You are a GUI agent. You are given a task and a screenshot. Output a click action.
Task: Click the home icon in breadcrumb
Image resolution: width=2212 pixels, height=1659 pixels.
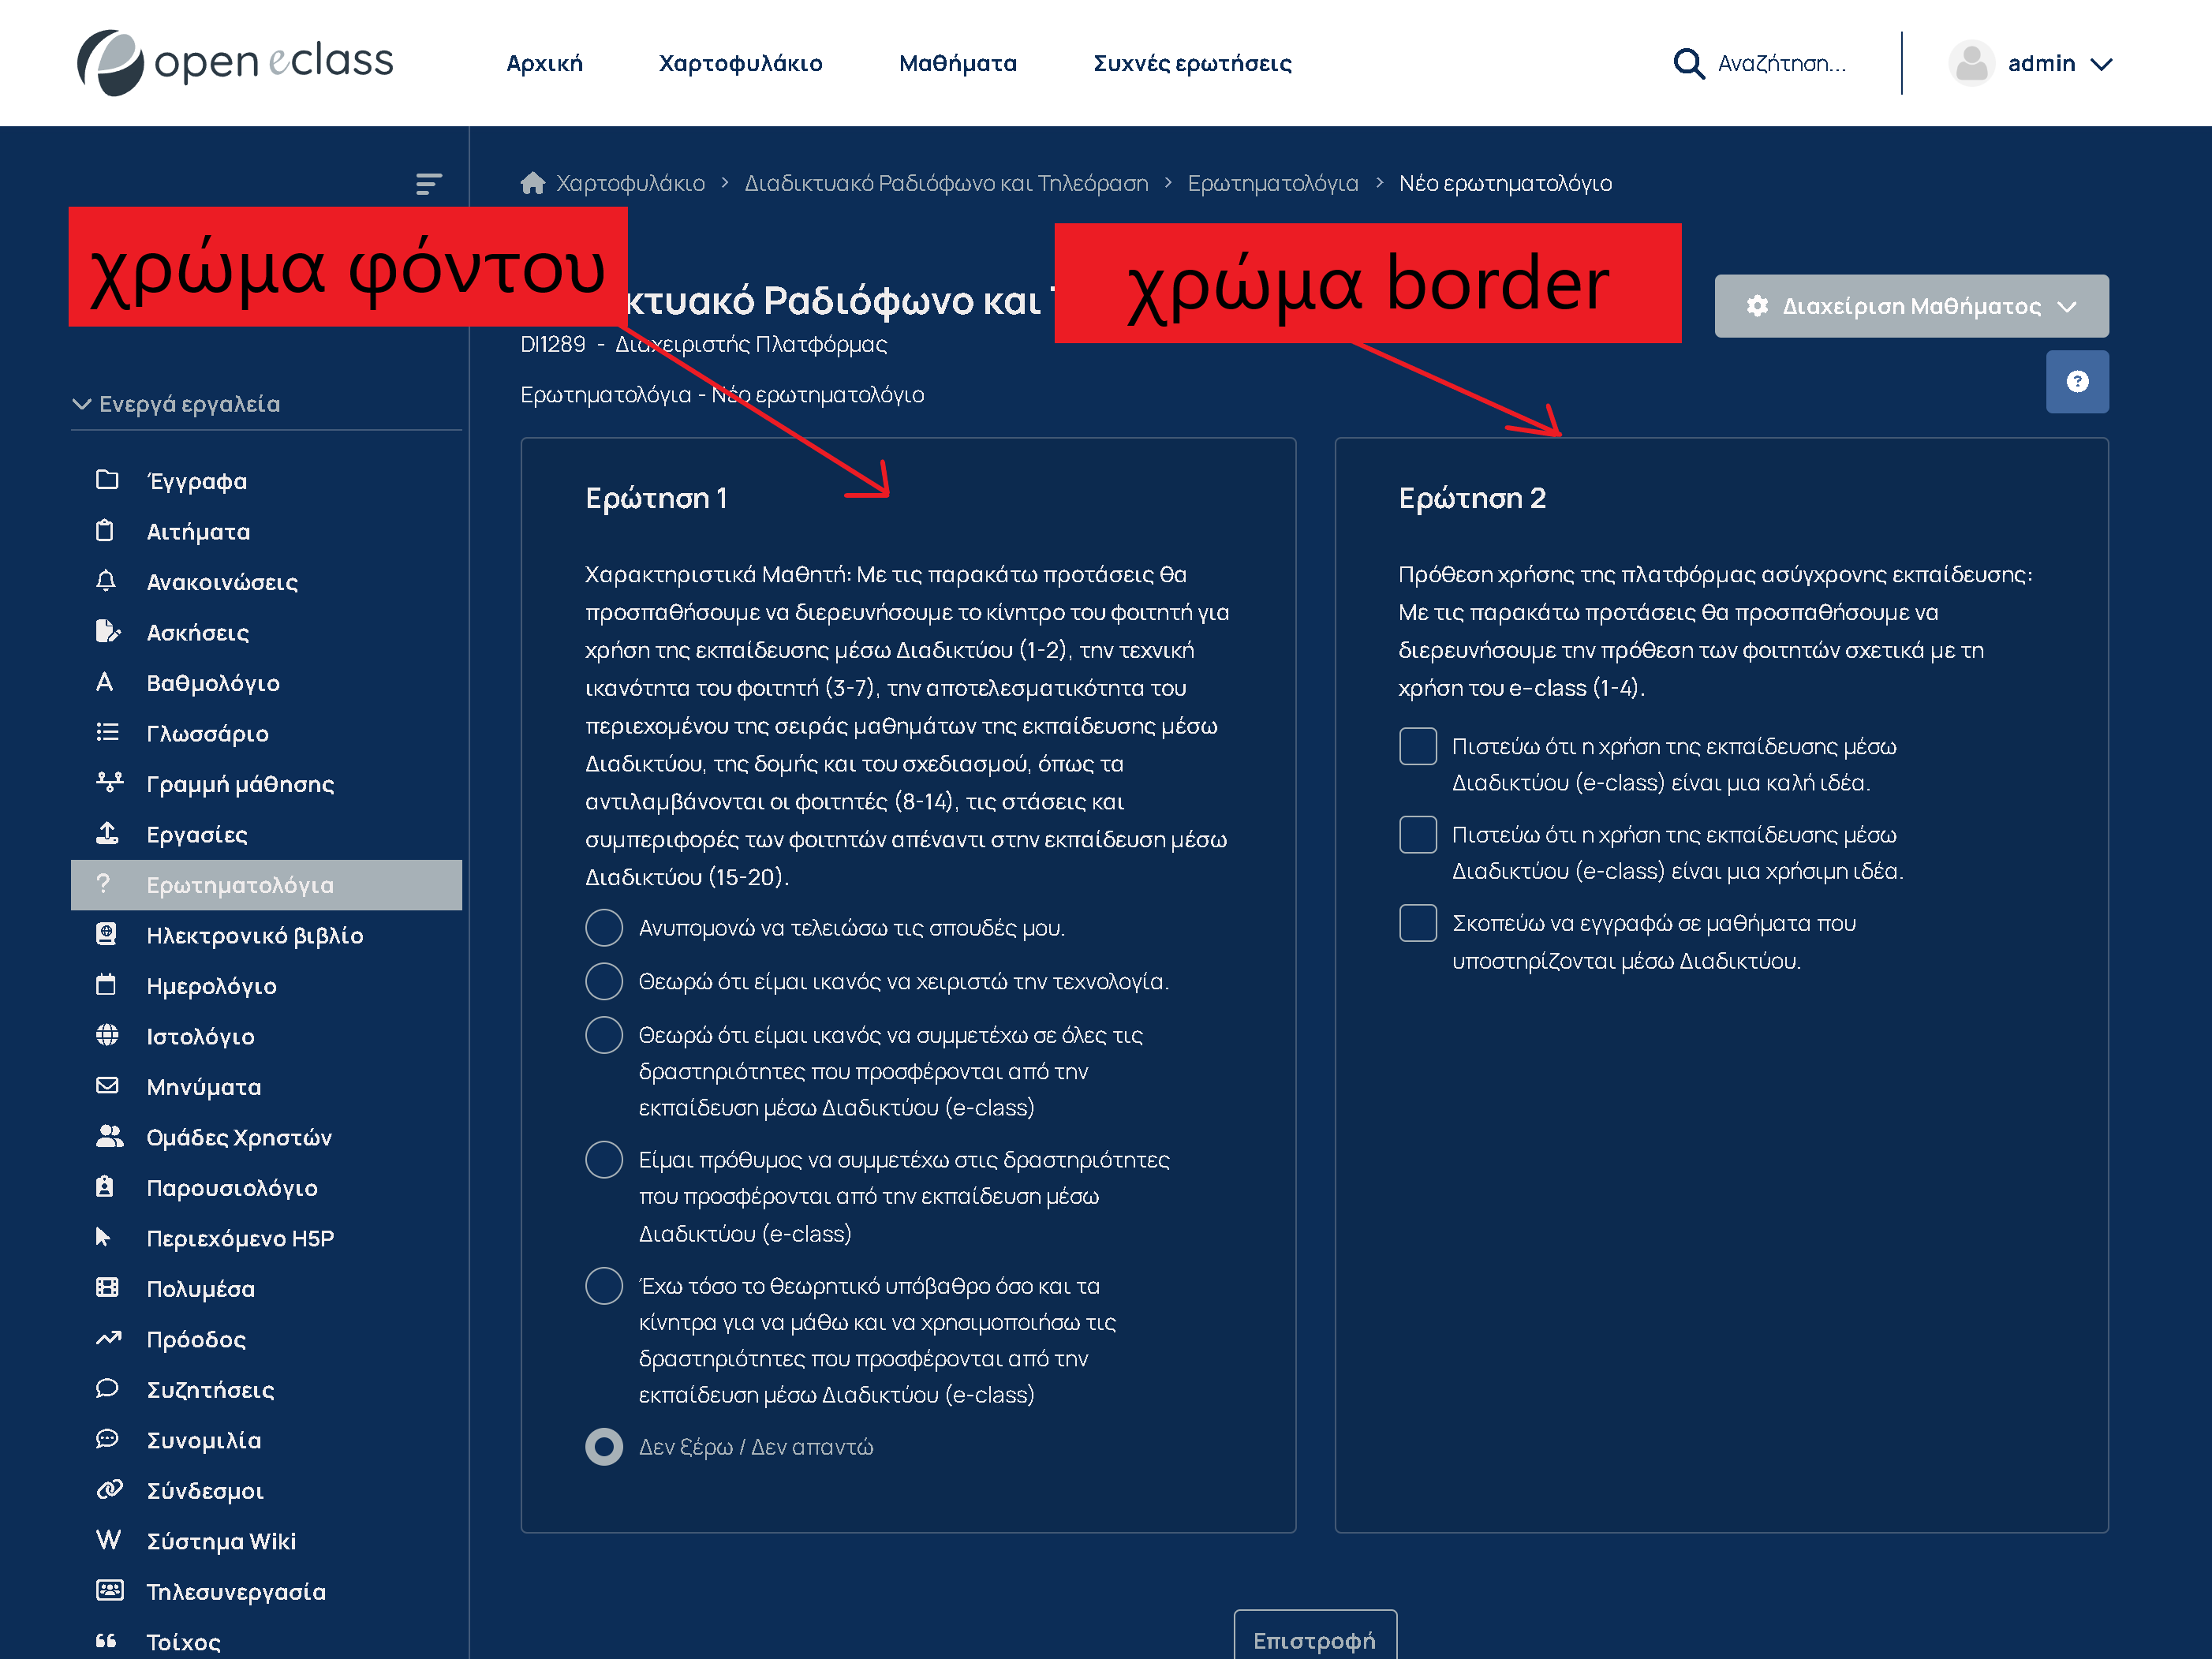pyautogui.click(x=532, y=183)
